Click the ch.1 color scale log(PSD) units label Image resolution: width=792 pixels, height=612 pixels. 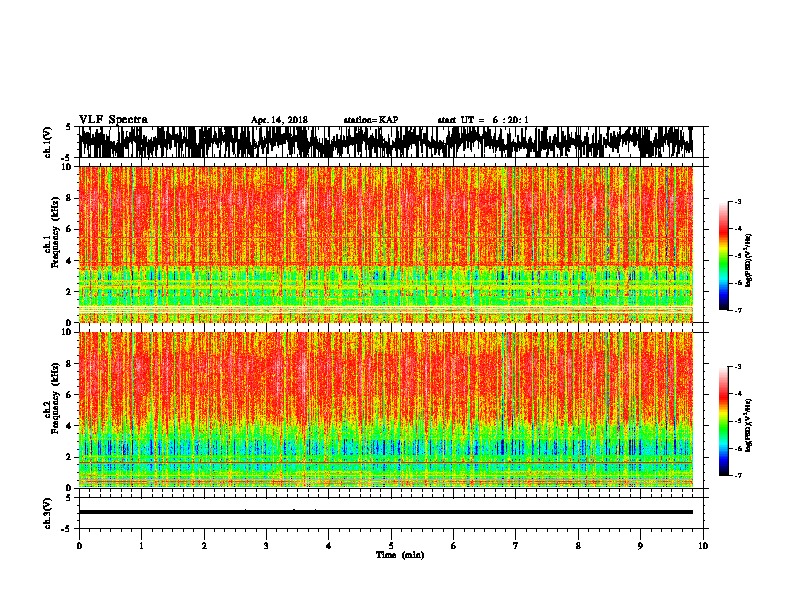click(x=749, y=260)
